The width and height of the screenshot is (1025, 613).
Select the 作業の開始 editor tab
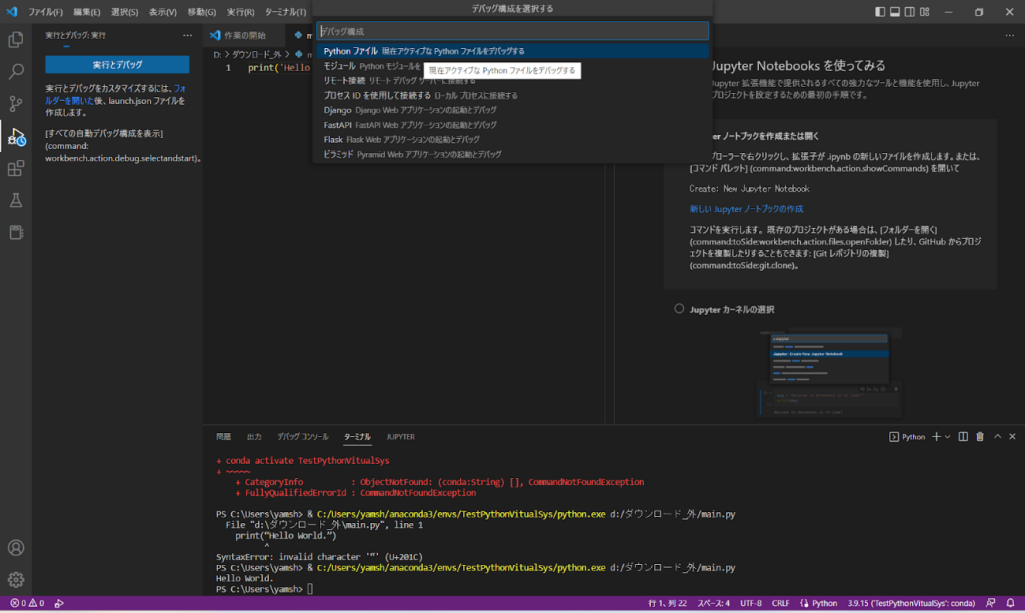point(244,35)
